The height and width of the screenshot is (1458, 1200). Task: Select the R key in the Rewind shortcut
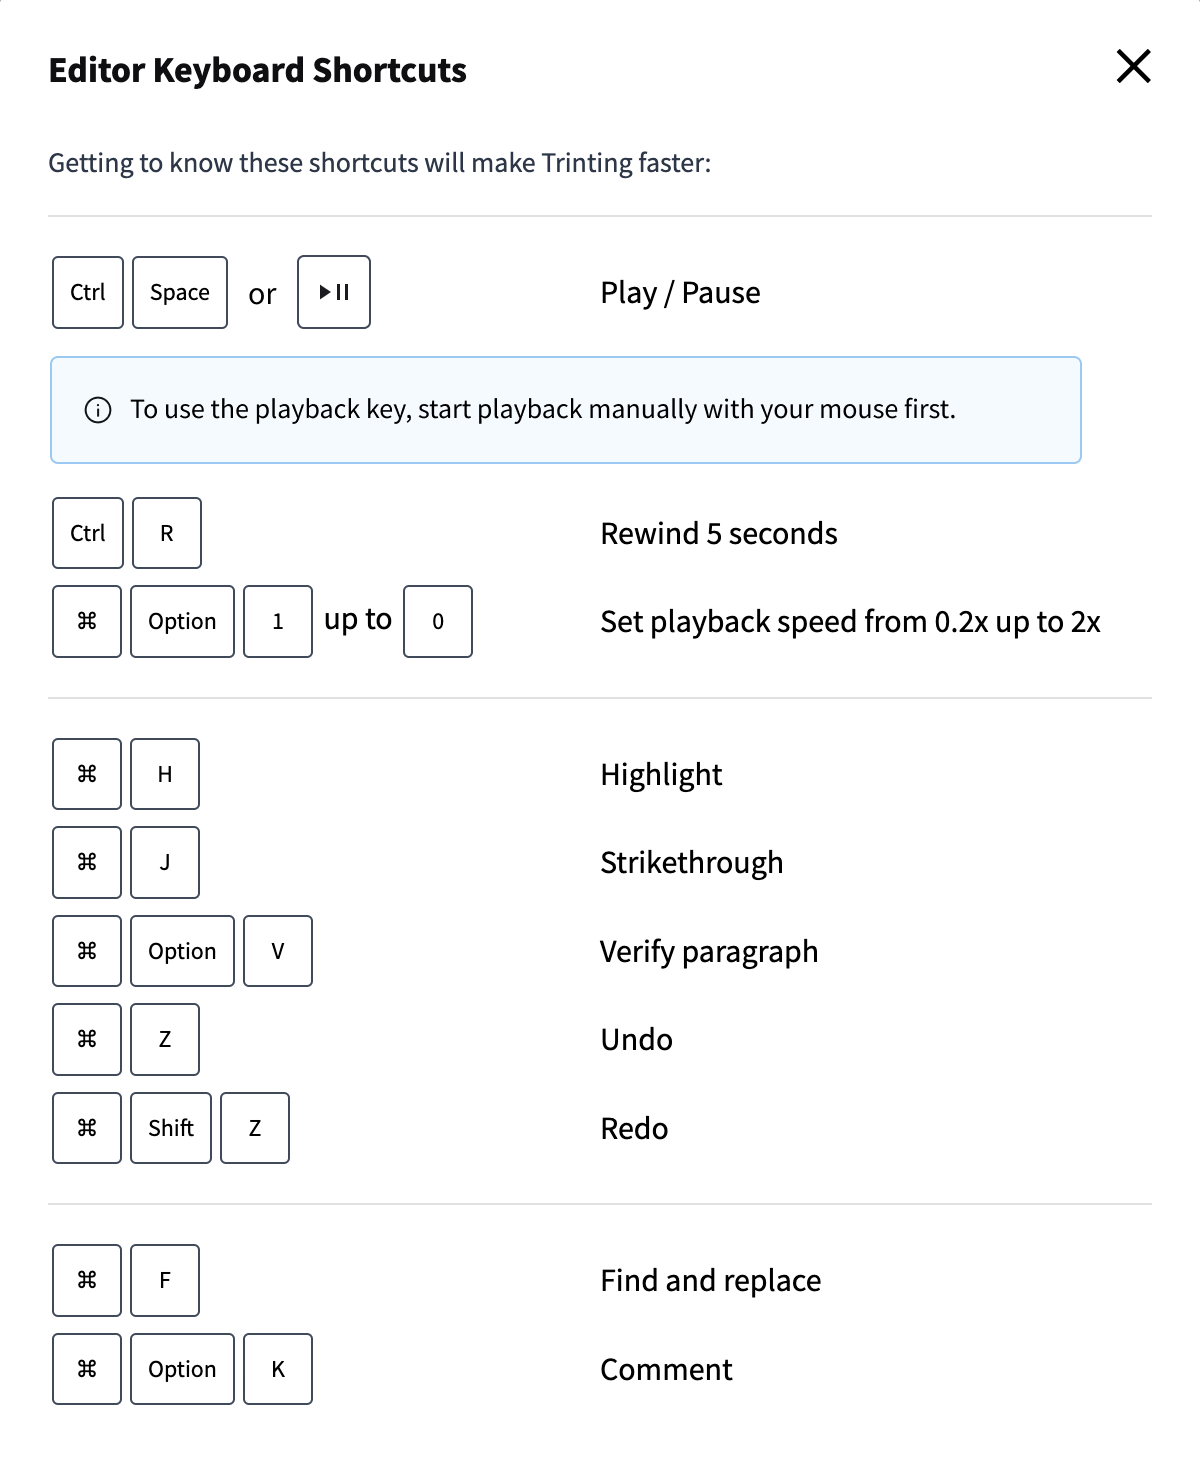click(166, 533)
